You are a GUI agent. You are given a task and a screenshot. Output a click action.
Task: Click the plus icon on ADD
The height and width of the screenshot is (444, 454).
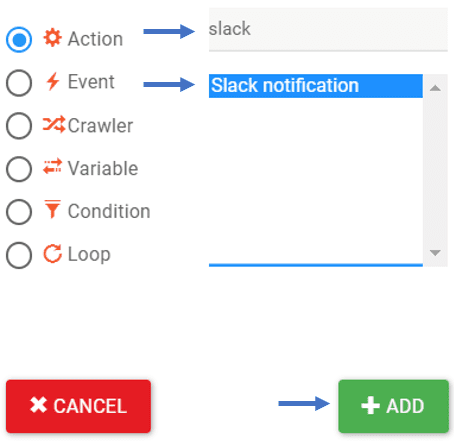[x=370, y=405]
